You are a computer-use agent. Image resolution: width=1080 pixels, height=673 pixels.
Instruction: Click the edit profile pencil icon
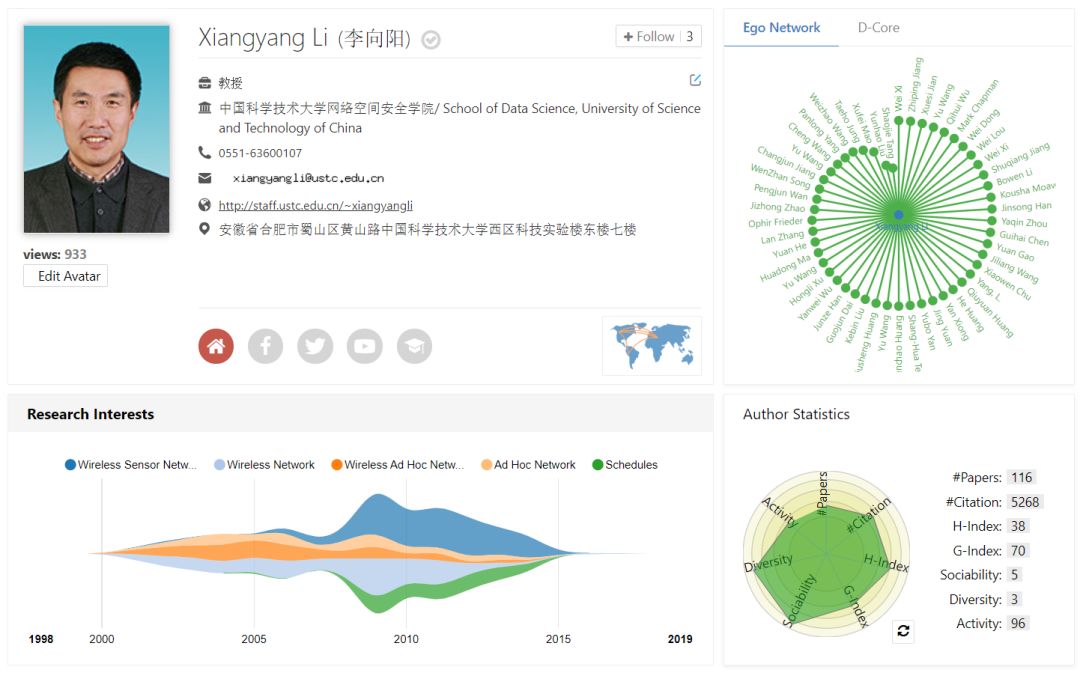[x=695, y=80]
